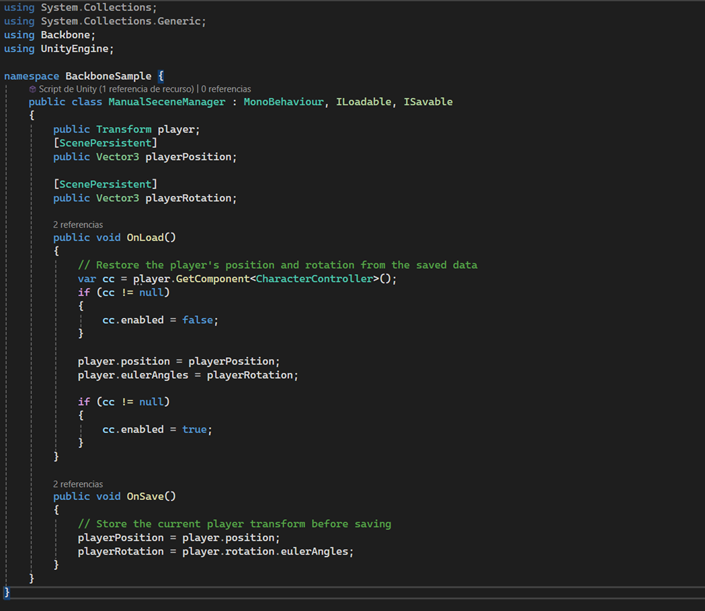The width and height of the screenshot is (705, 611).
Task: Open '0 referencias' CodeLens above the class
Action: pos(226,89)
